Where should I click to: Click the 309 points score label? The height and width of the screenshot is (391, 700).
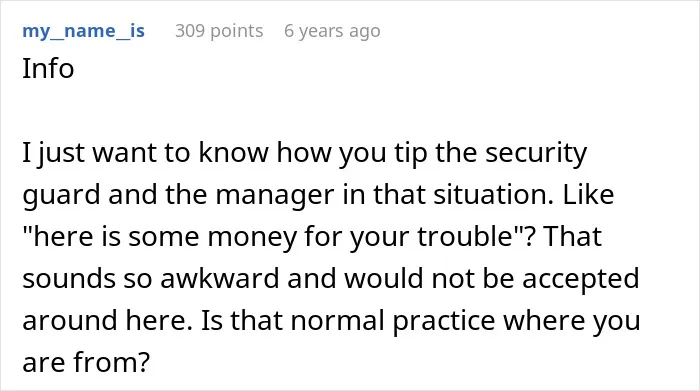tap(219, 31)
